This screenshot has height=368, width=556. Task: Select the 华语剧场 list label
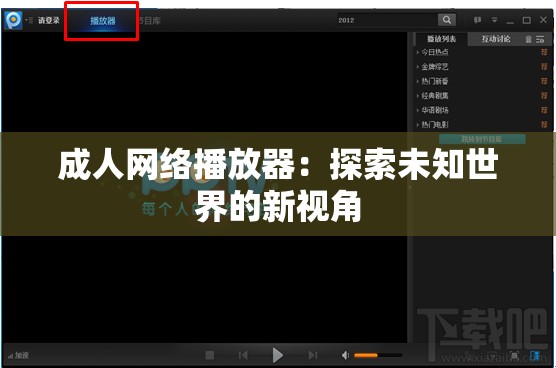tap(435, 110)
